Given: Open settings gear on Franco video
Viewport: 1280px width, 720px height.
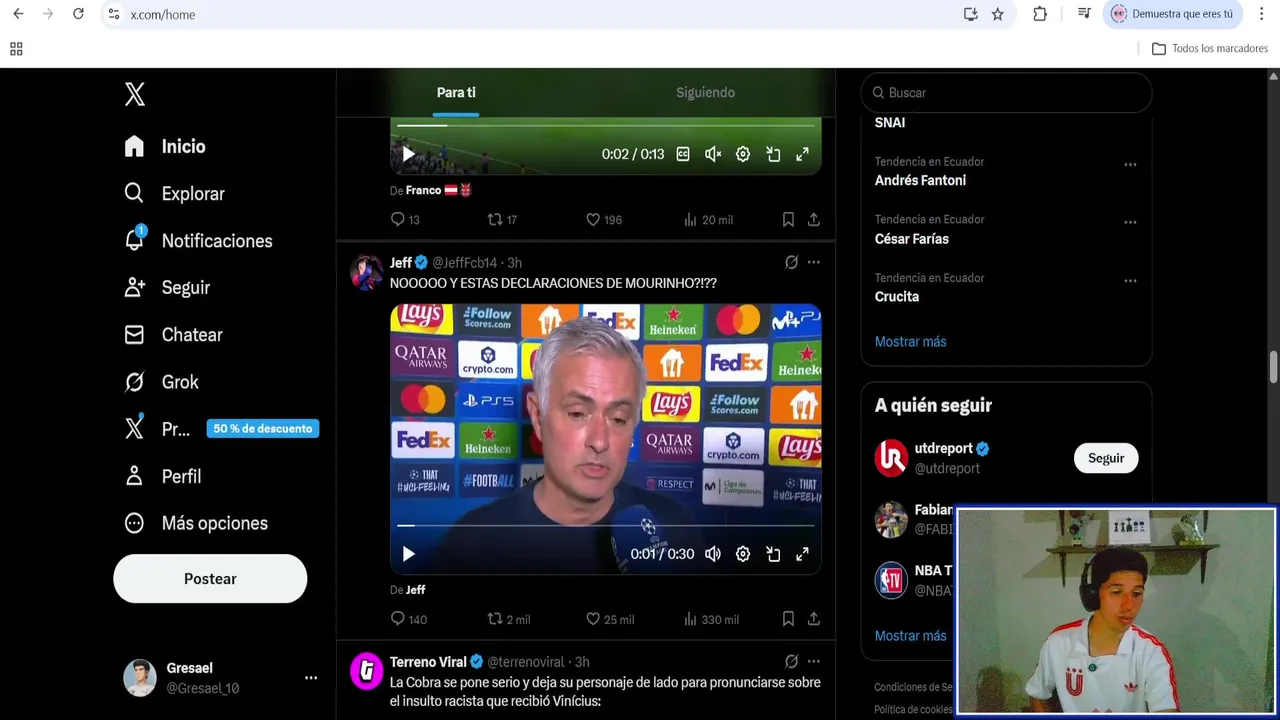Looking at the screenshot, I should click(x=743, y=154).
